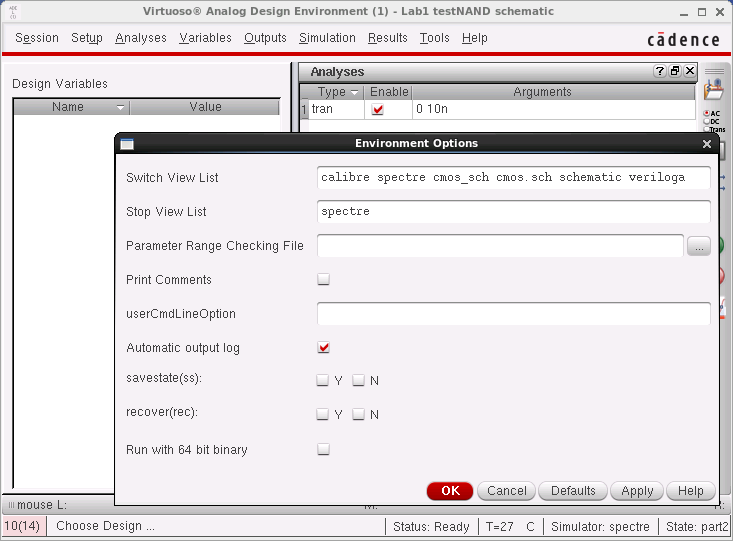
Task: Click the Choose Design folder icon
Action: click(714, 89)
